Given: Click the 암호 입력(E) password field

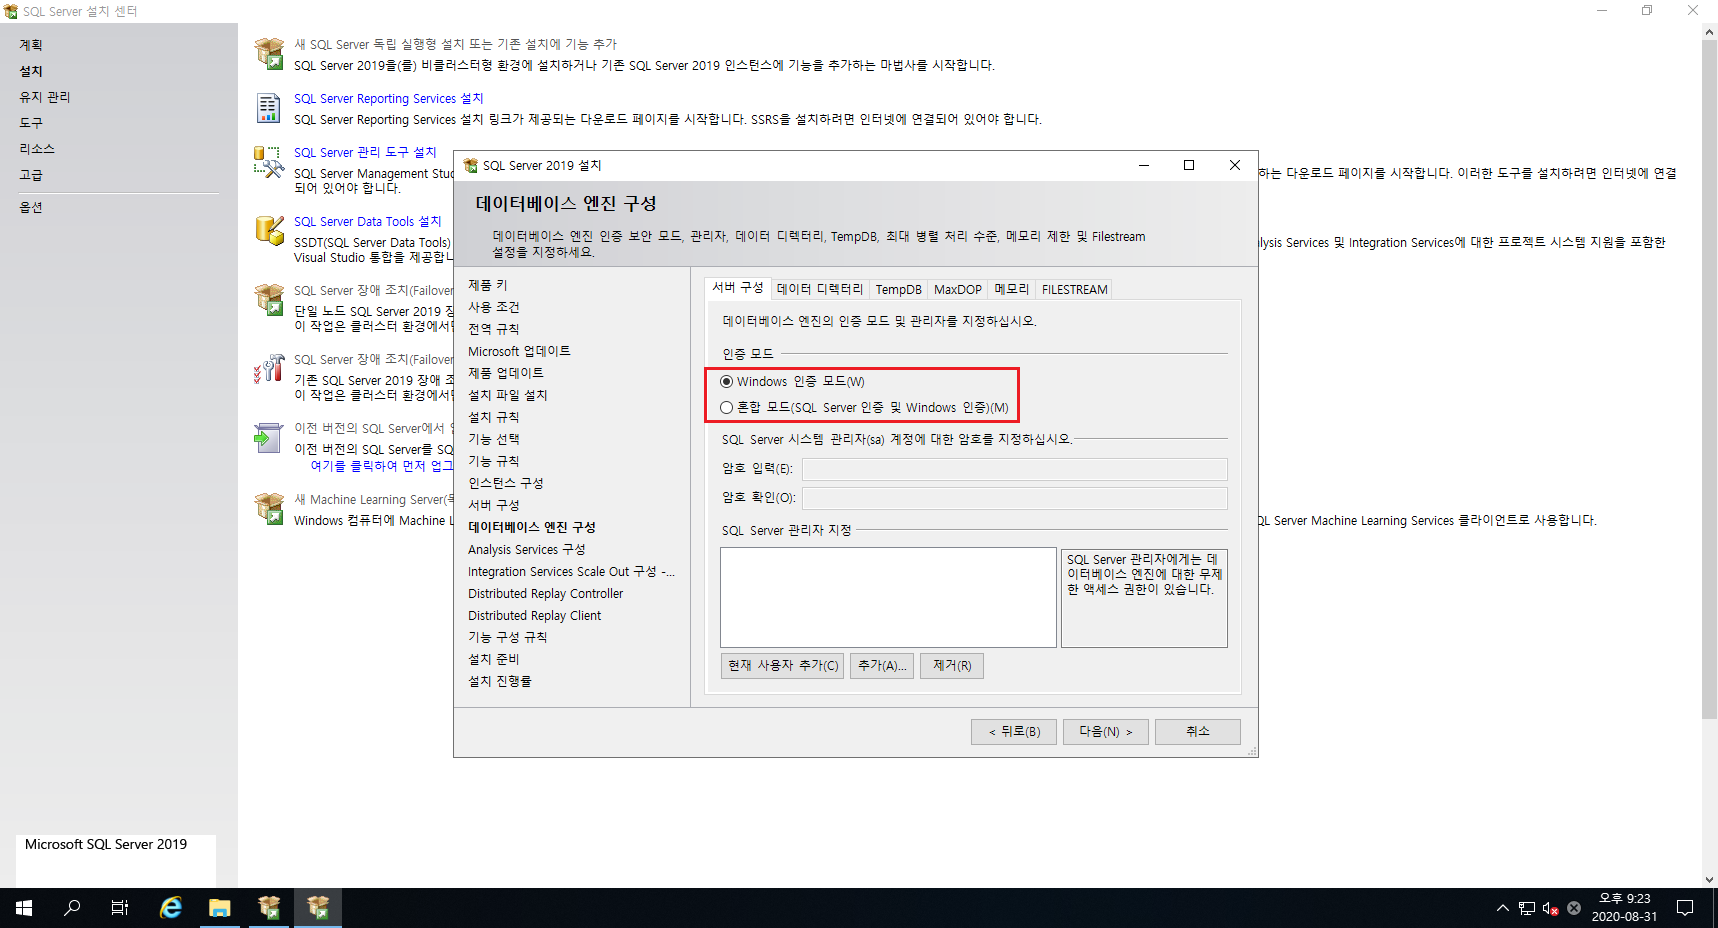Looking at the screenshot, I should point(1014,469).
